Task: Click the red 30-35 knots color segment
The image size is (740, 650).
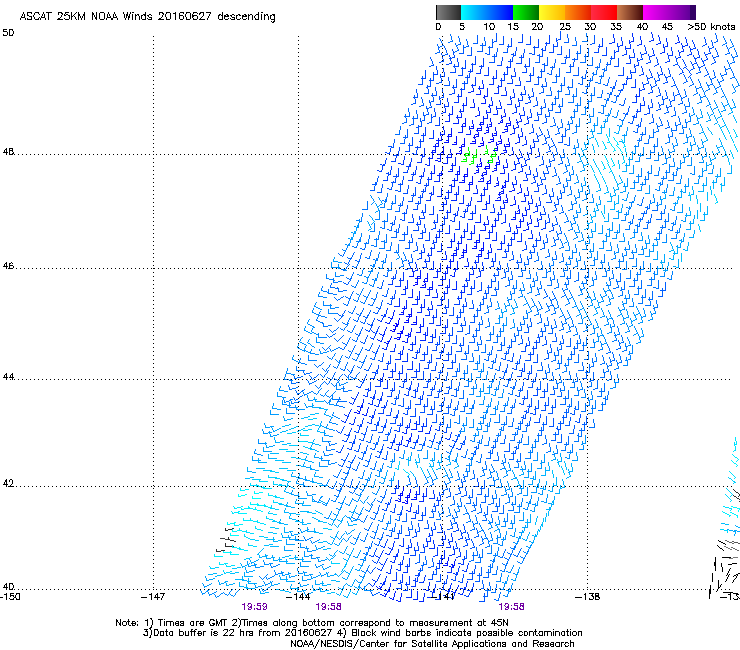Action: pos(604,12)
